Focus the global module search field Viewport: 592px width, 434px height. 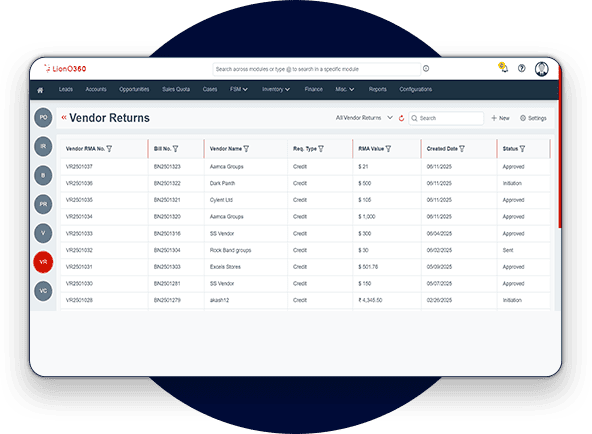316,69
